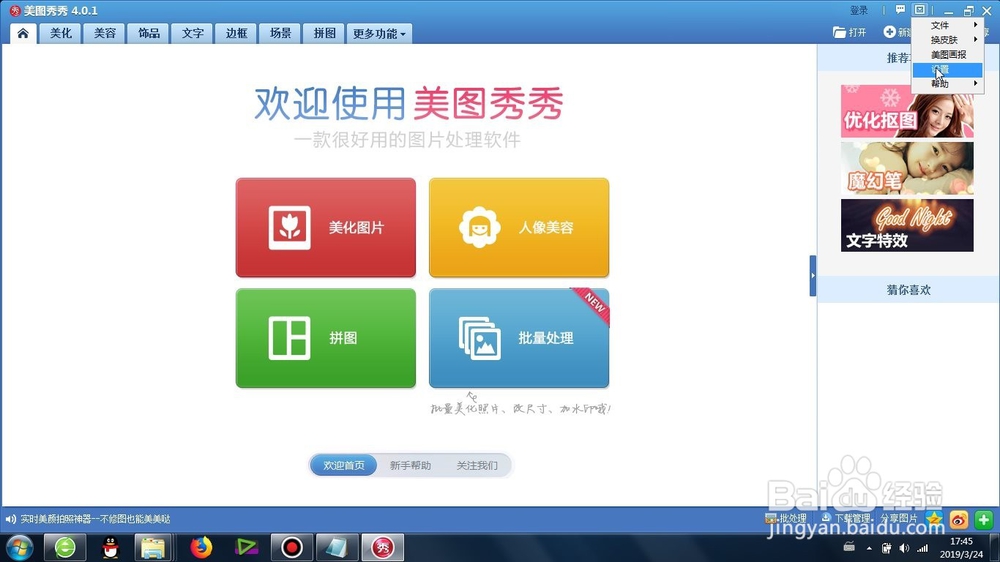
Task: Open File Explorer in taskbar
Action: coord(153,547)
